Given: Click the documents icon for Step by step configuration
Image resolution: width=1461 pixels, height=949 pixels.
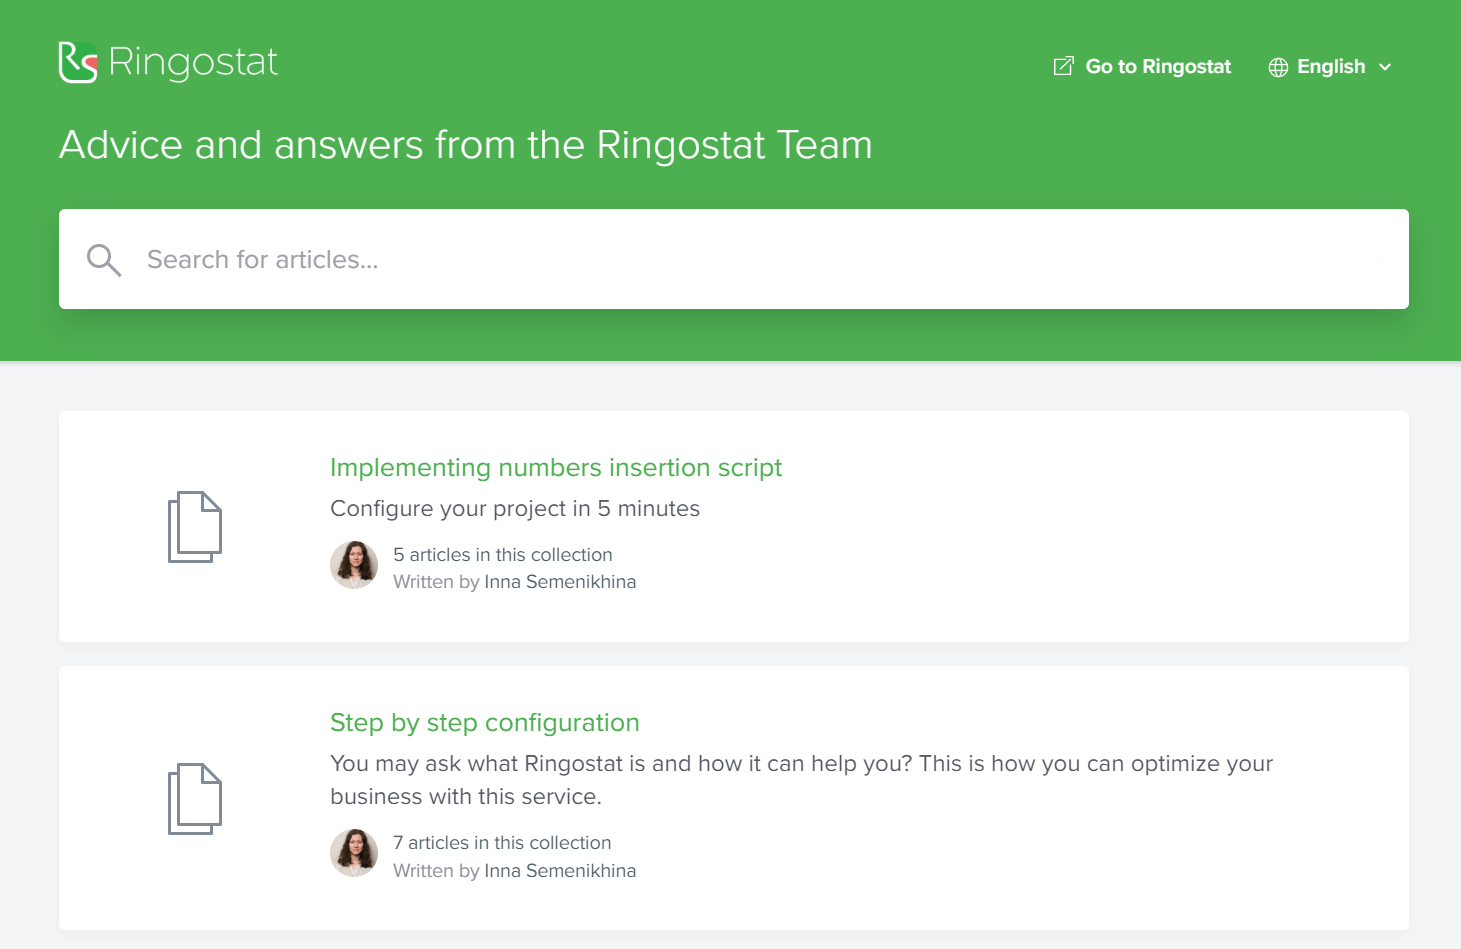Looking at the screenshot, I should point(194,799).
